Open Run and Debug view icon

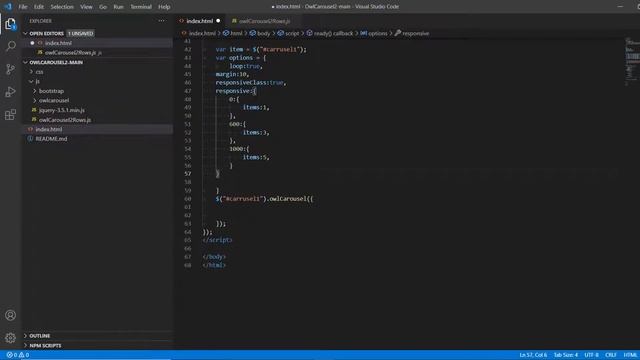pyautogui.click(x=11, y=92)
